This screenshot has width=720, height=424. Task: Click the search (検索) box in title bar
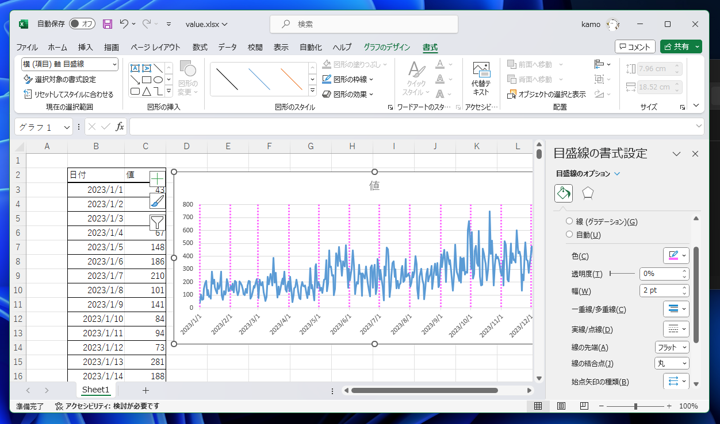pos(360,24)
